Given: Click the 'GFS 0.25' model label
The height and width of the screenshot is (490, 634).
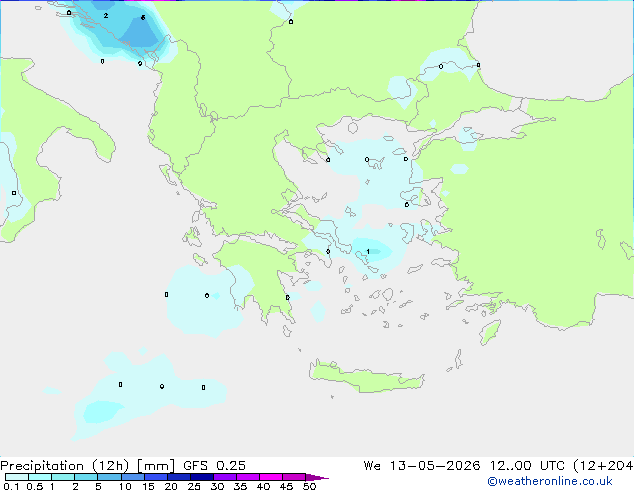Looking at the screenshot, I should pos(214,466).
